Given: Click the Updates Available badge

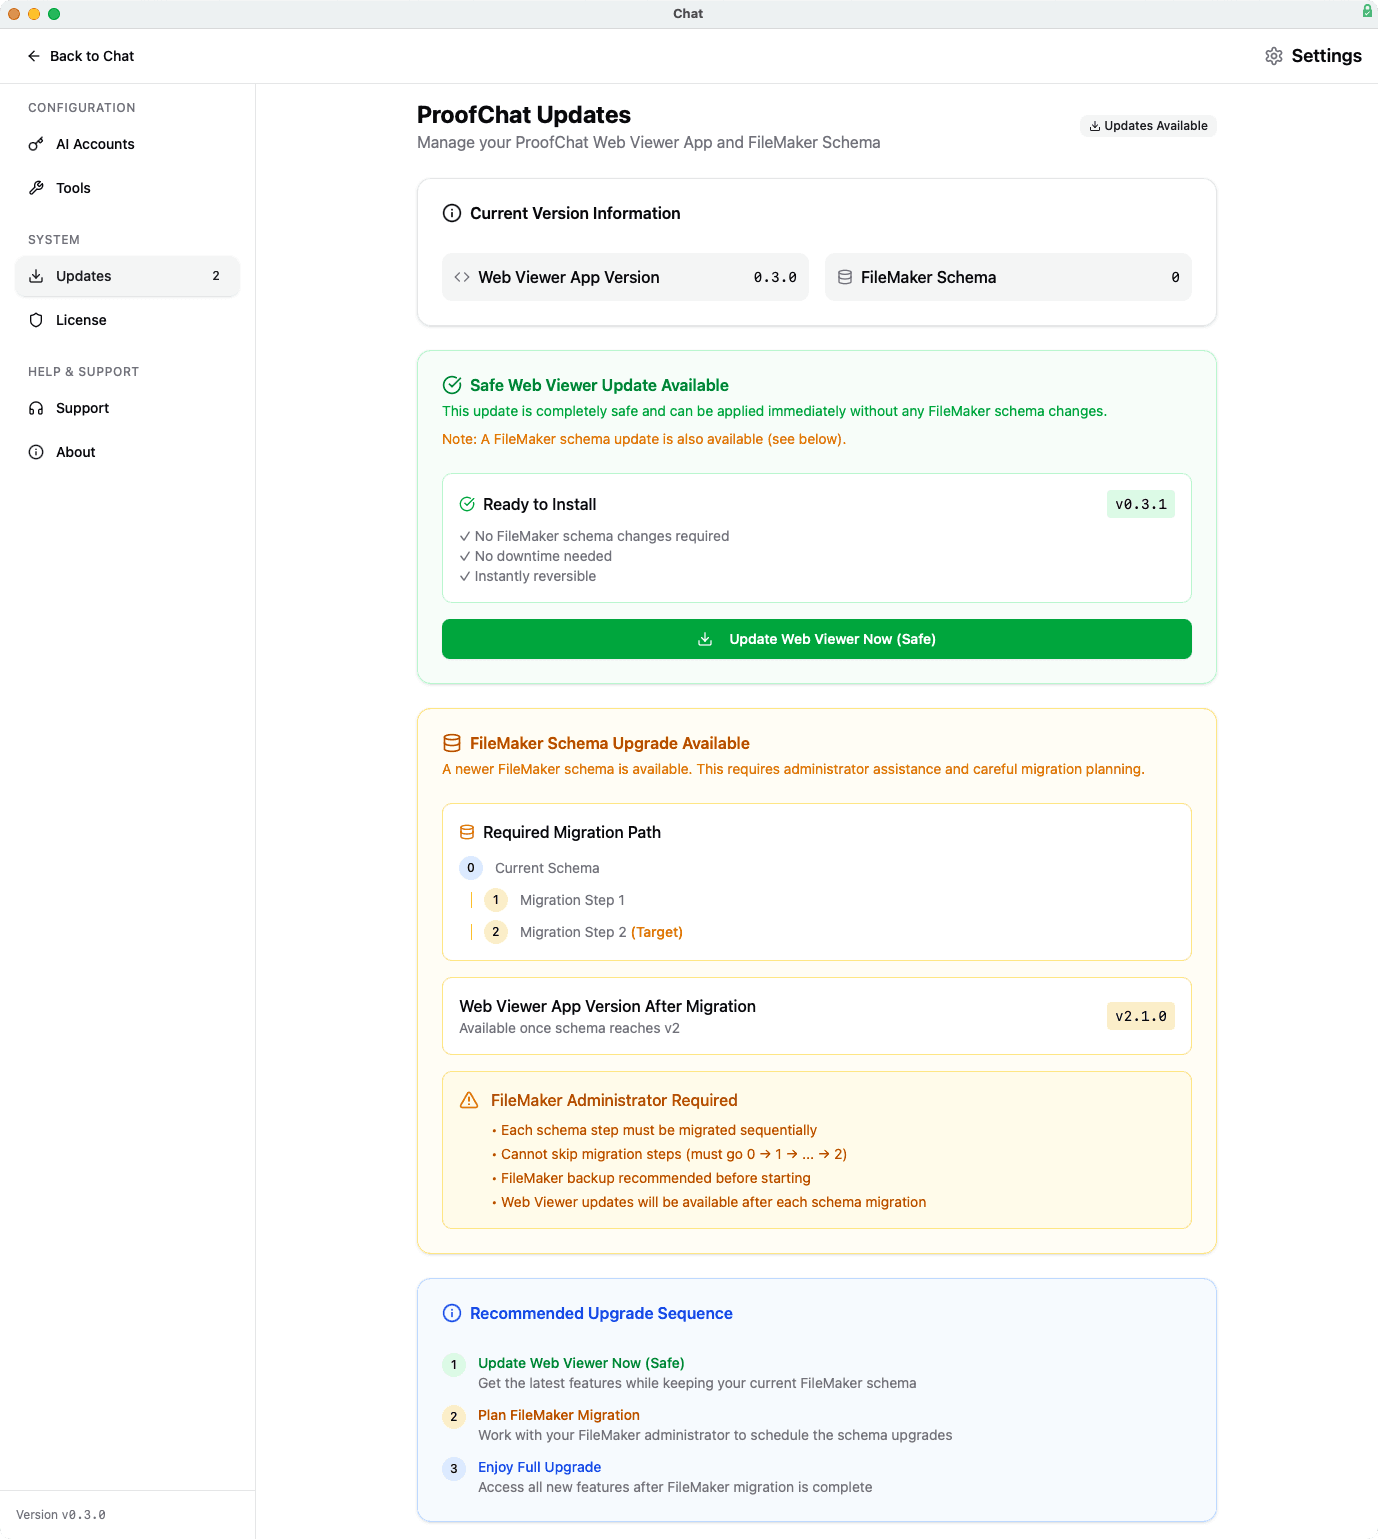Looking at the screenshot, I should [x=1147, y=125].
